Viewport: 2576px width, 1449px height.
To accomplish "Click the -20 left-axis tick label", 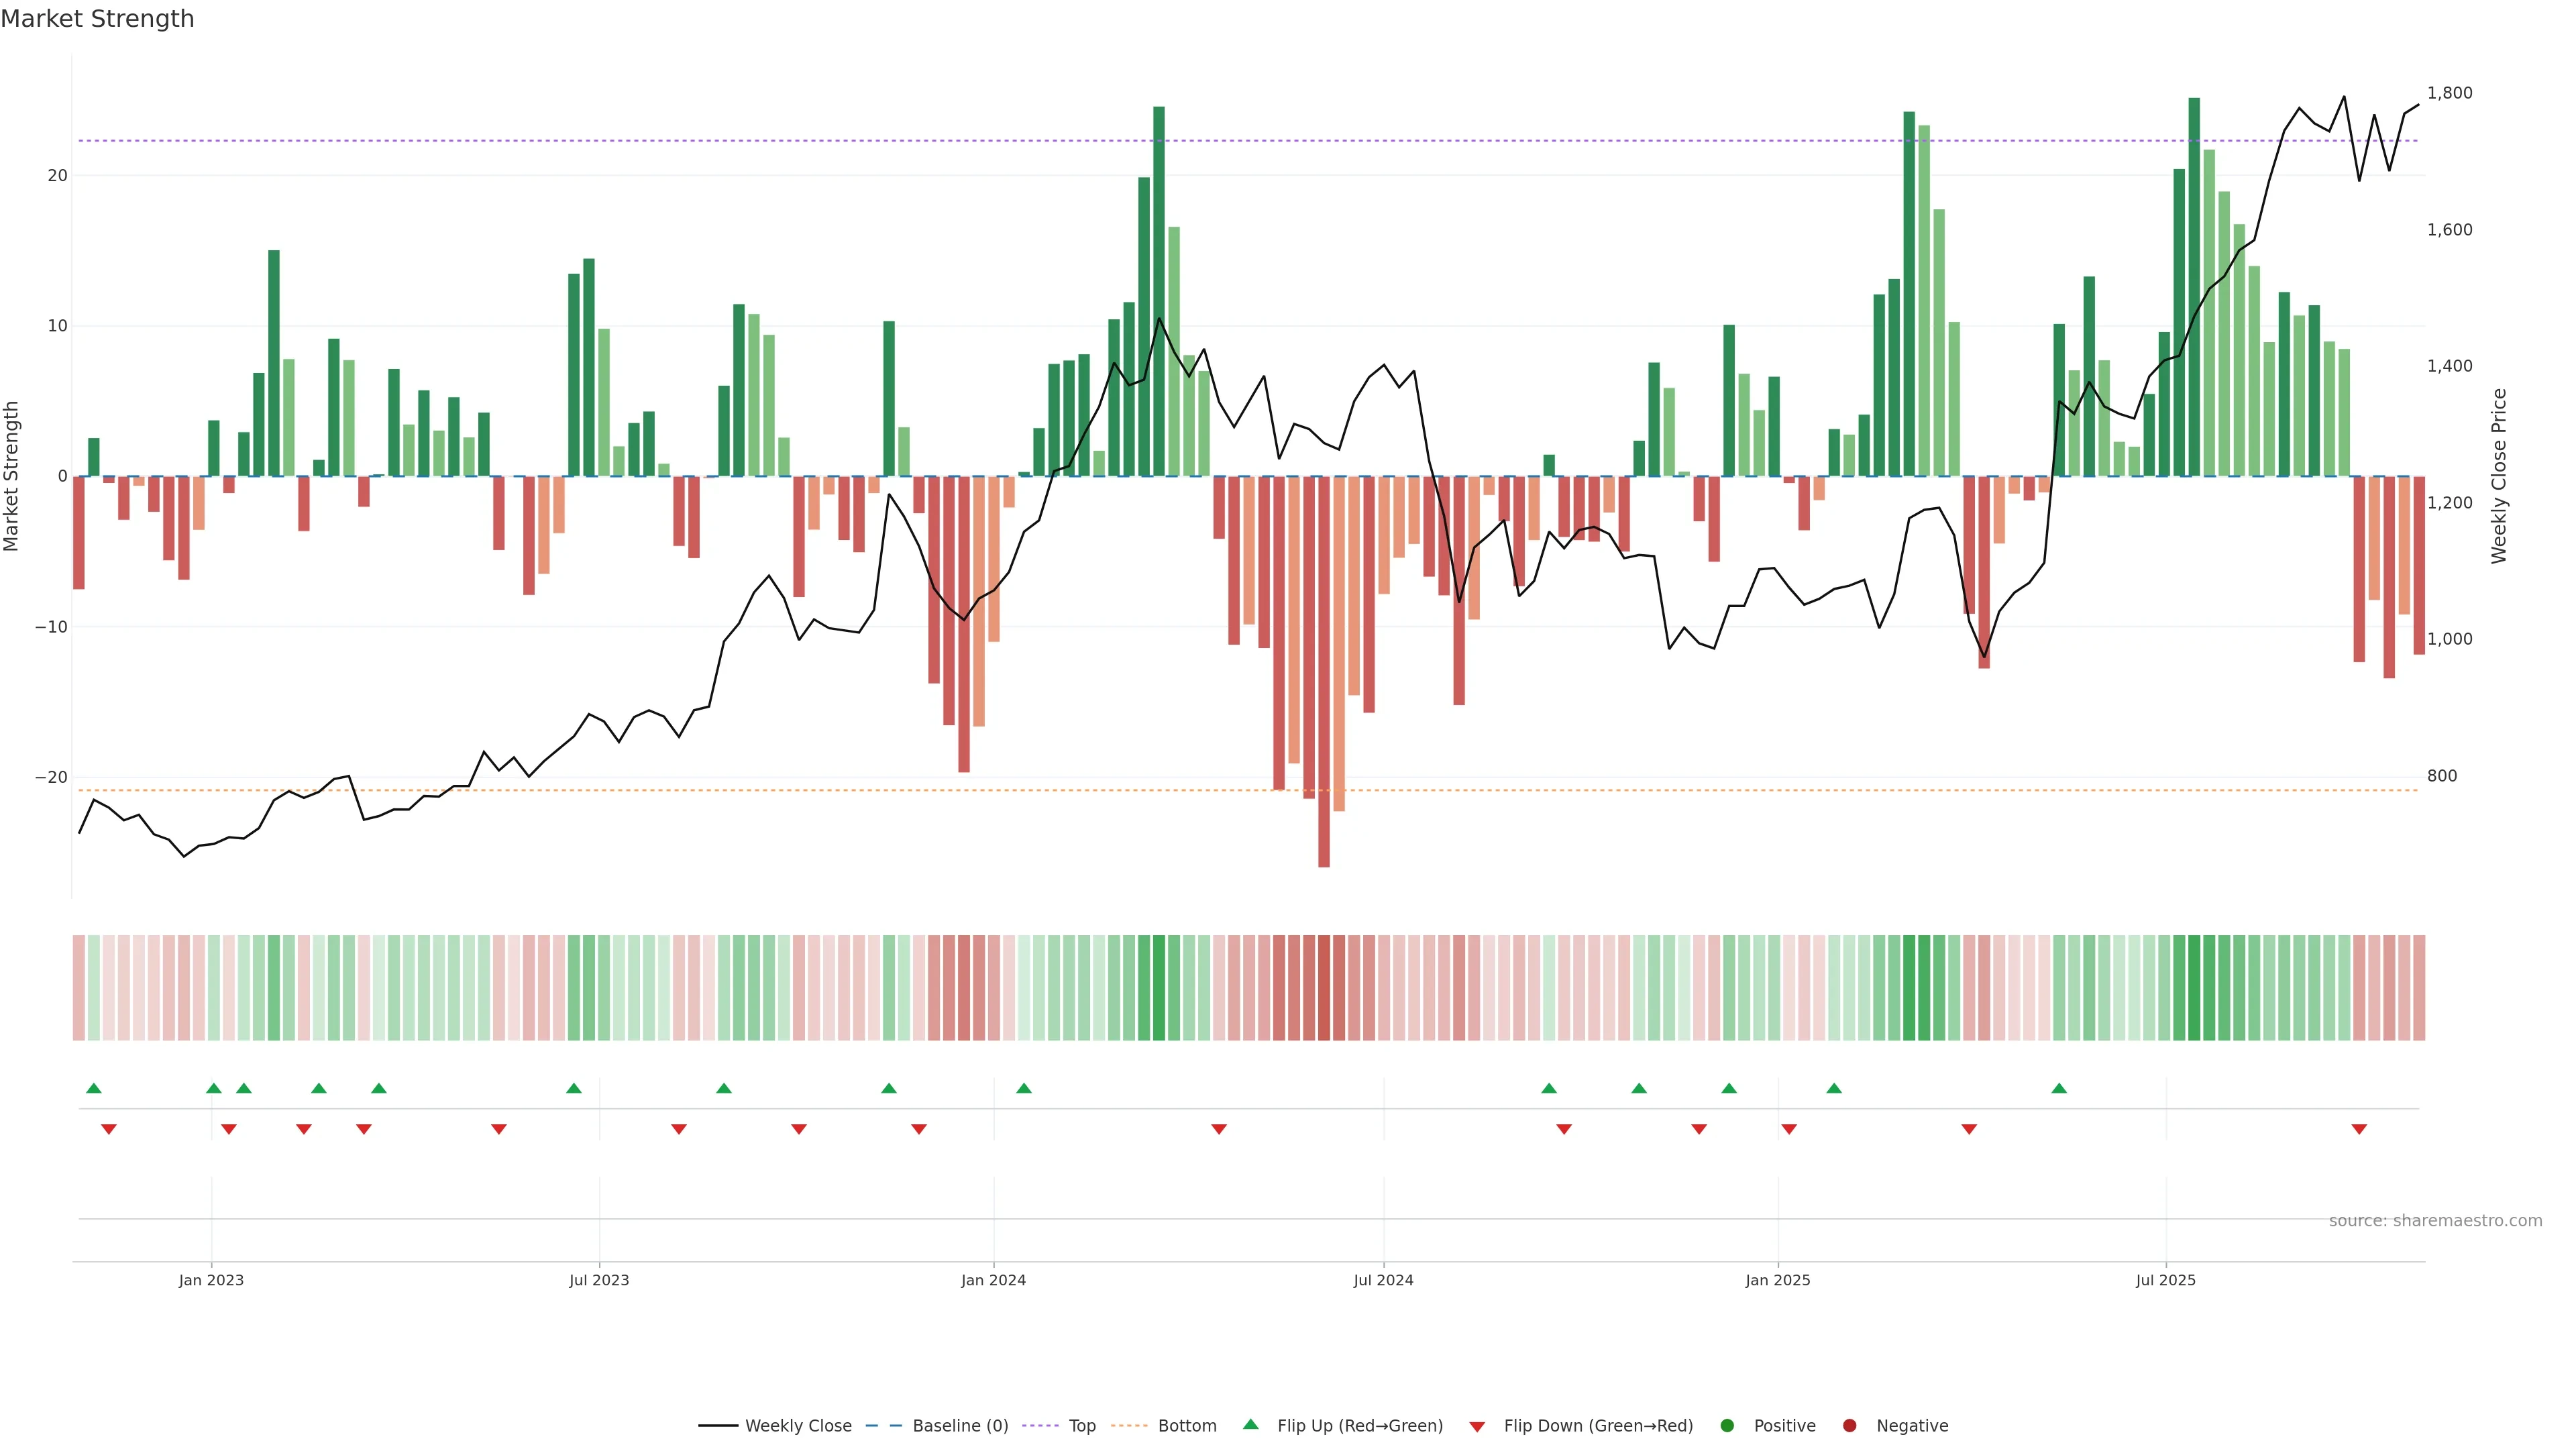I will 51,777.
